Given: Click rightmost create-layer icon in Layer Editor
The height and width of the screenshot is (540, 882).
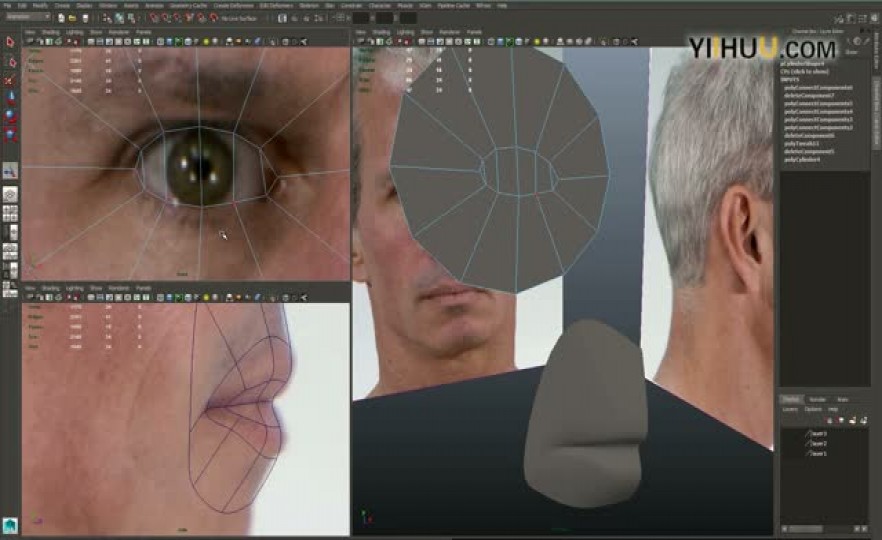Looking at the screenshot, I should click(863, 420).
